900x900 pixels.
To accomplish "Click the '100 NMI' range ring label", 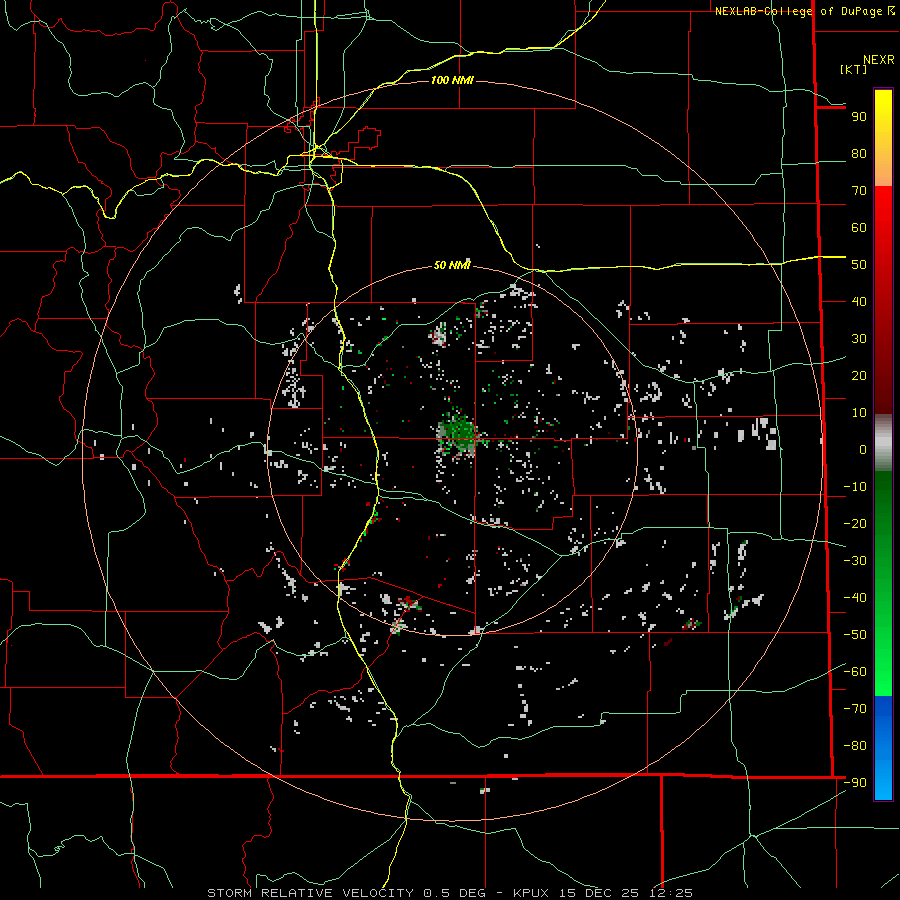I will click(452, 80).
